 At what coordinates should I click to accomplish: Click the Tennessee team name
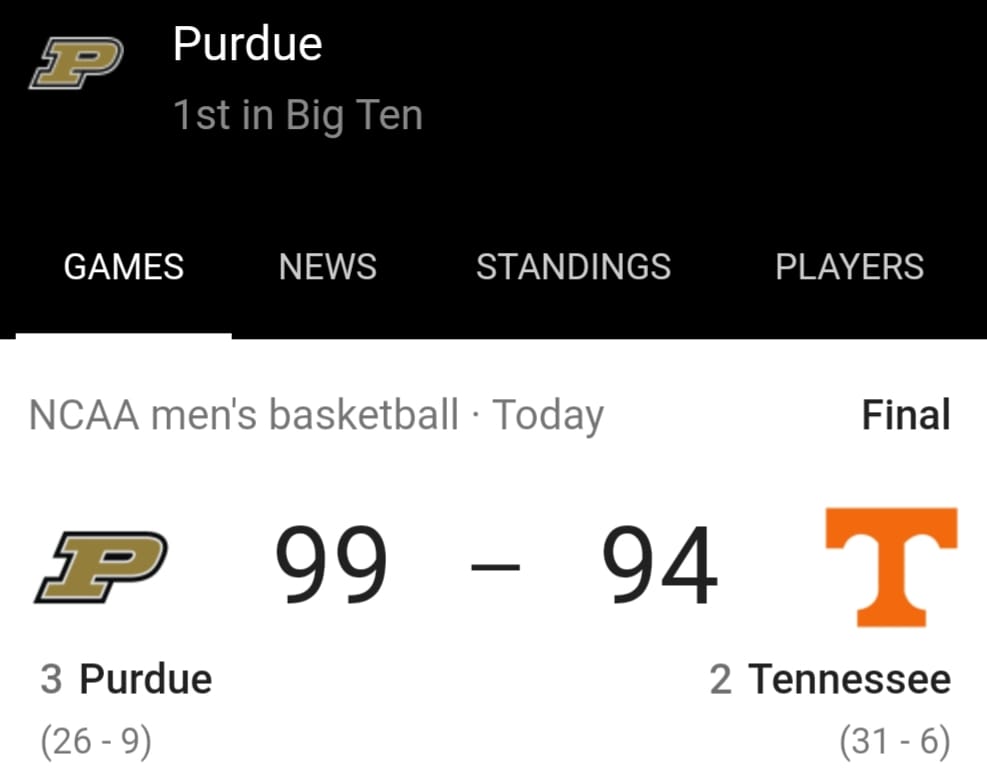849,679
